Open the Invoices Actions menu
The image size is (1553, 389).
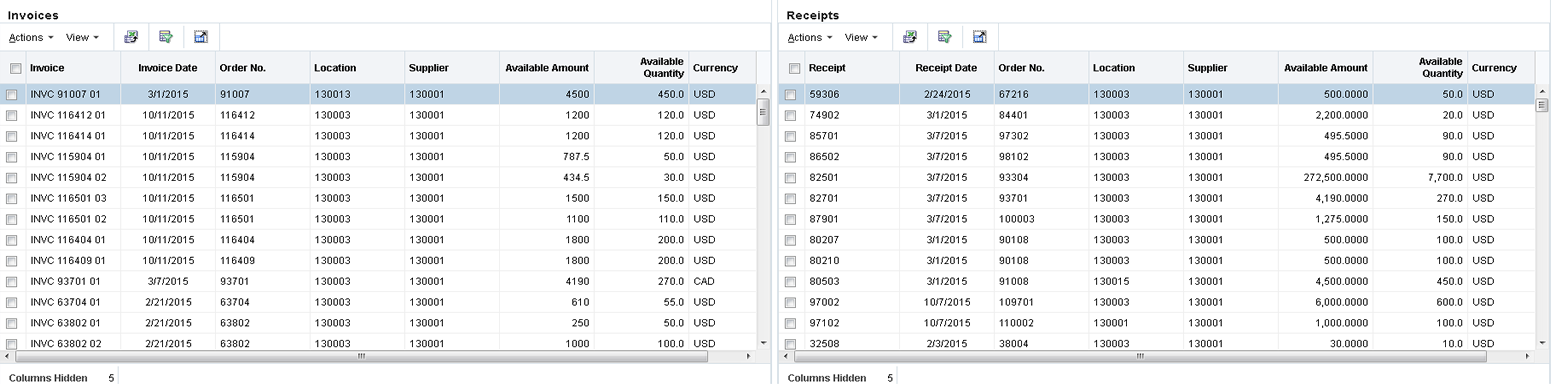click(31, 37)
